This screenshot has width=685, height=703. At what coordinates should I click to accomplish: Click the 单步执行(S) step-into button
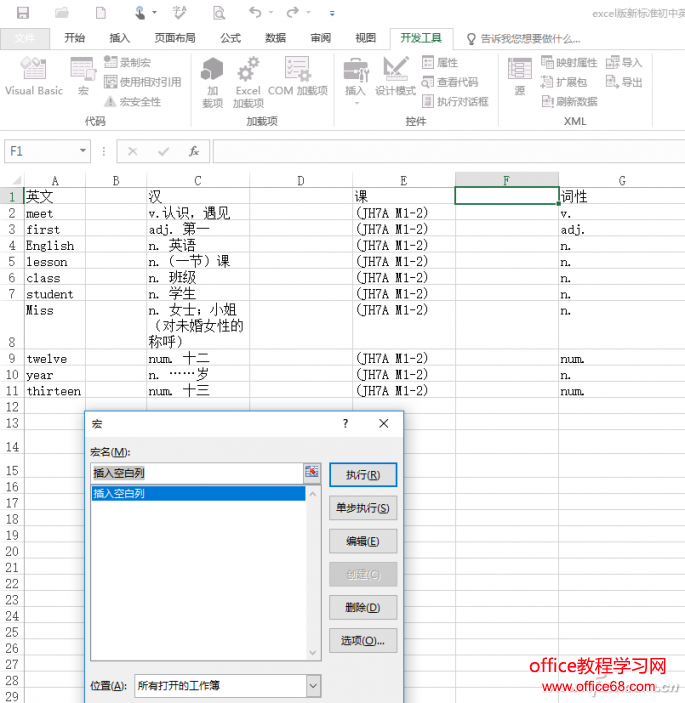point(363,508)
